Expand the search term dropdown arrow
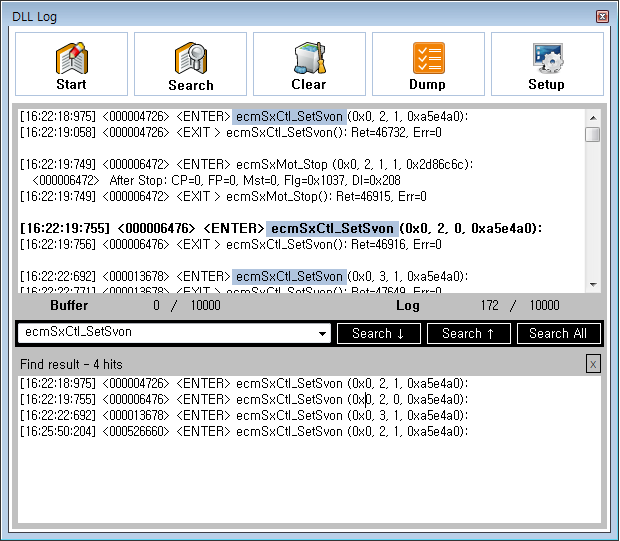 coord(322,334)
